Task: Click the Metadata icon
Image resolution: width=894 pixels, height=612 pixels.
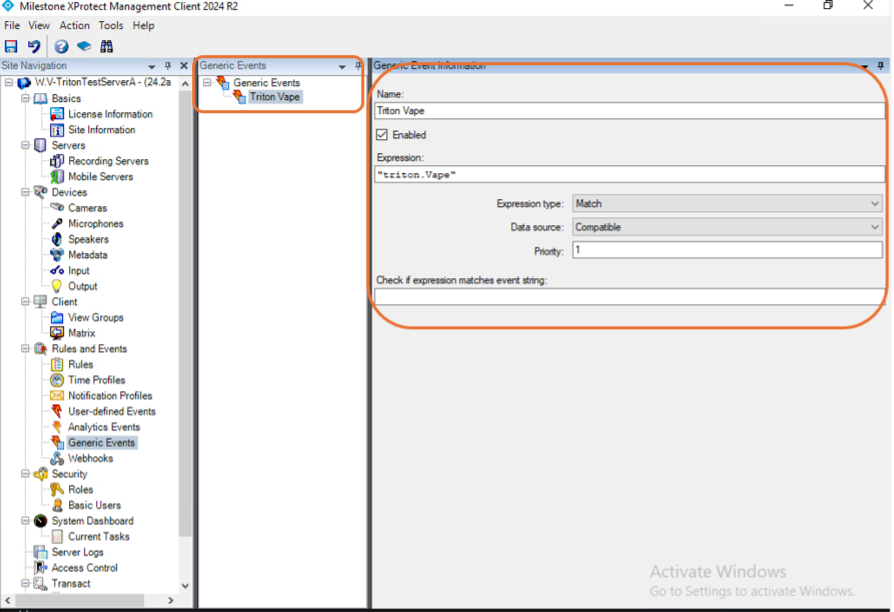Action: coord(57,255)
